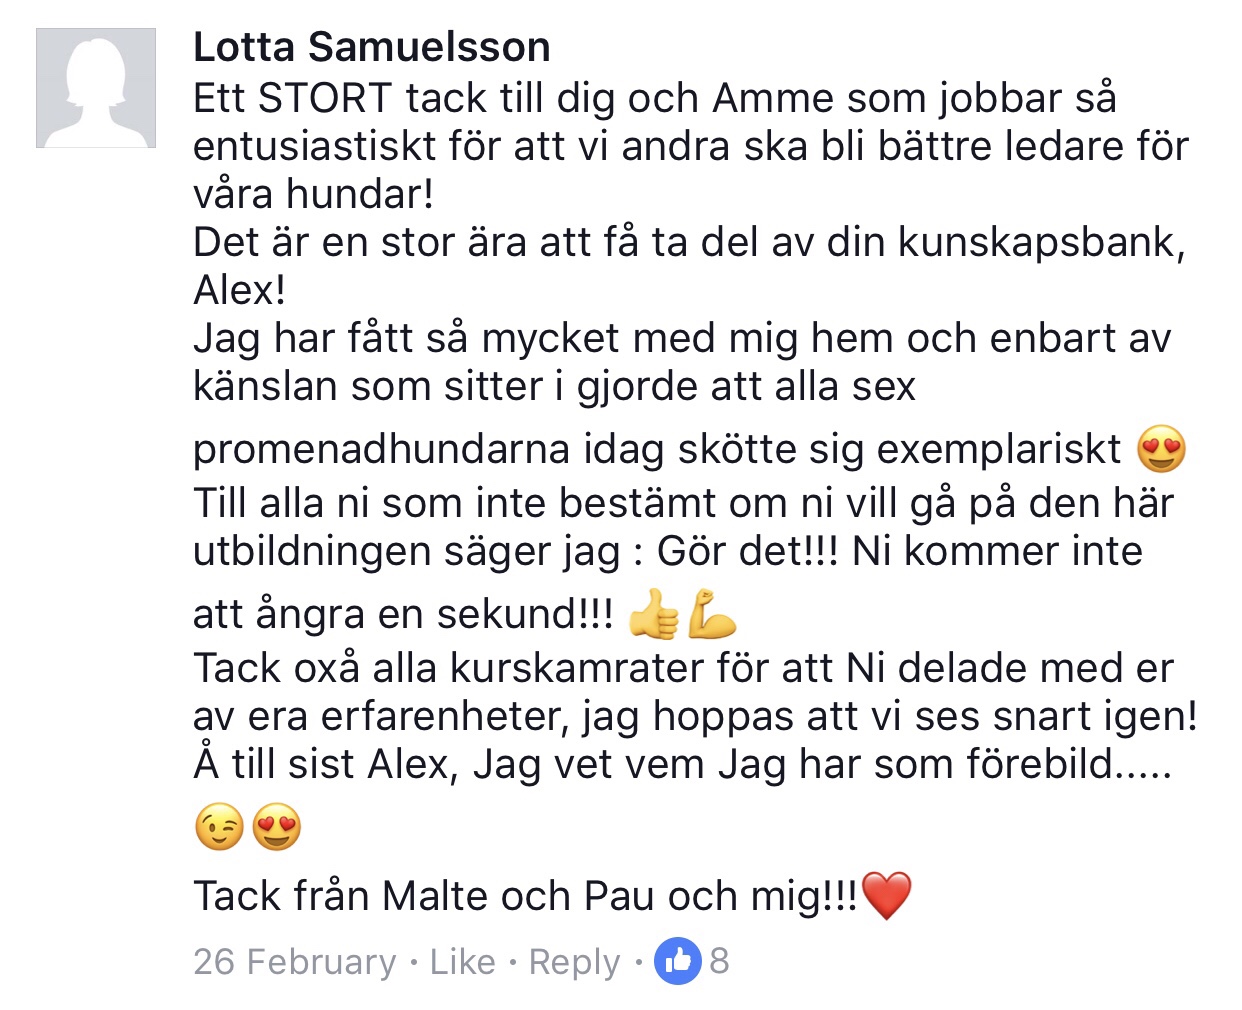Click the heart-eyes emoji after "exemplariskt"
This screenshot has height=1010, width=1242.
point(1161,449)
